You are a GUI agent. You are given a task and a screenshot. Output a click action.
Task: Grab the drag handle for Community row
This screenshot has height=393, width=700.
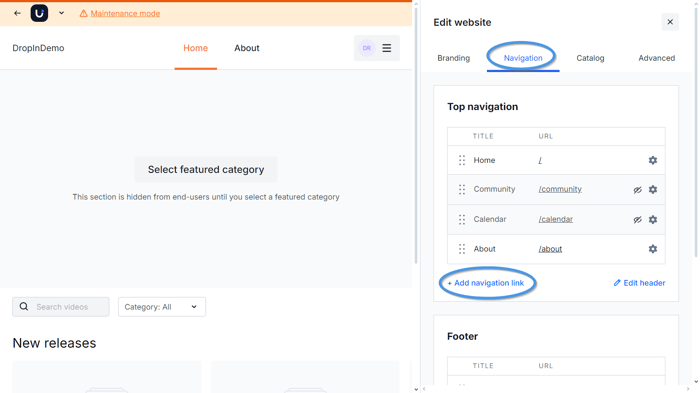tap(462, 189)
